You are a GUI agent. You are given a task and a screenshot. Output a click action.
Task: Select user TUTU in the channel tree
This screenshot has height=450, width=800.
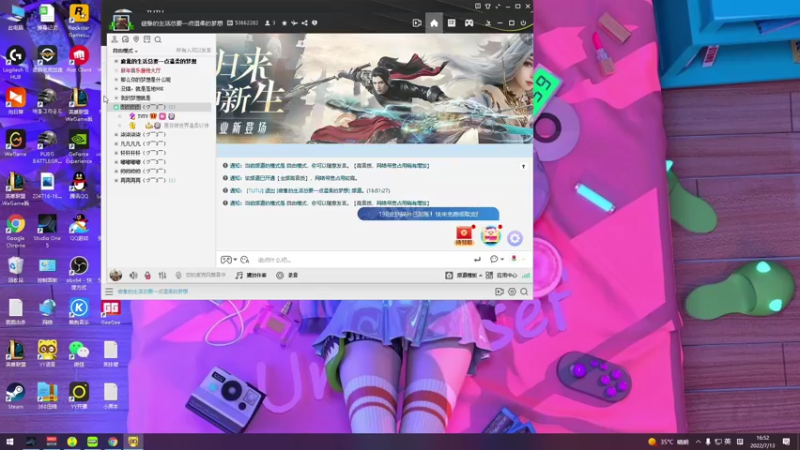[x=143, y=116]
